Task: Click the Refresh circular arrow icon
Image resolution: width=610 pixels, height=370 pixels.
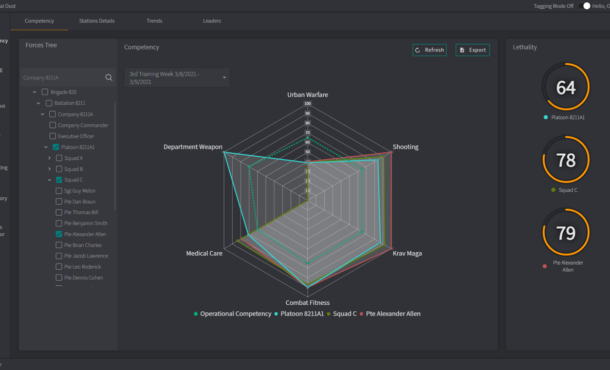Action: pos(418,50)
